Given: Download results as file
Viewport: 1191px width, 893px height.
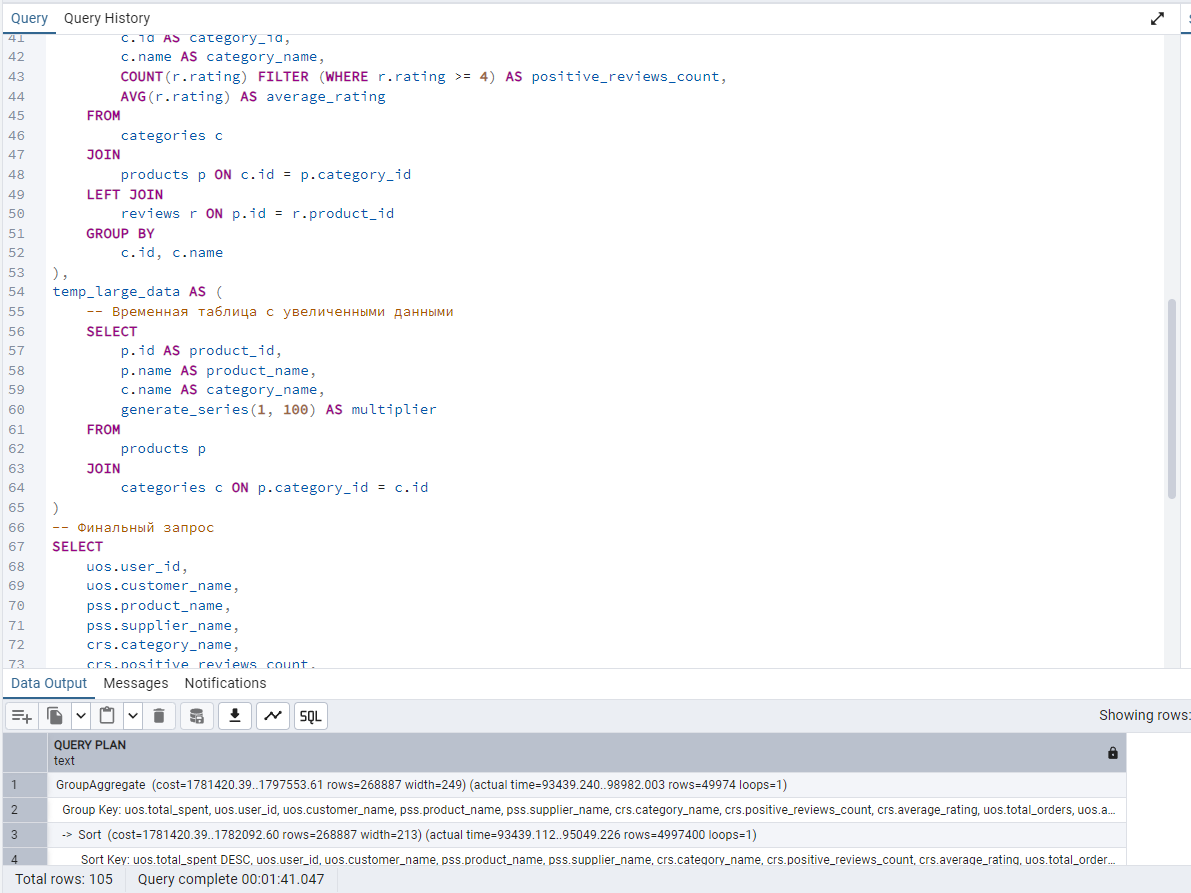Looking at the screenshot, I should [x=235, y=716].
